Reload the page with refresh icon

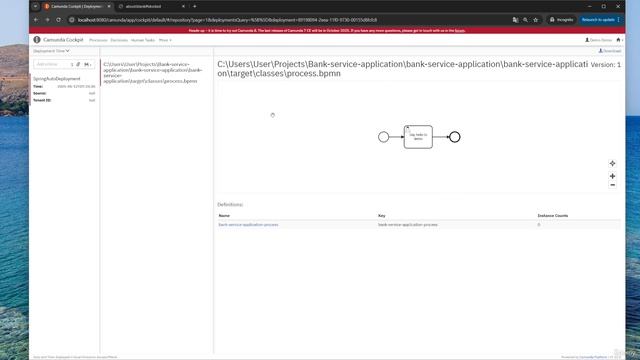(58, 20)
